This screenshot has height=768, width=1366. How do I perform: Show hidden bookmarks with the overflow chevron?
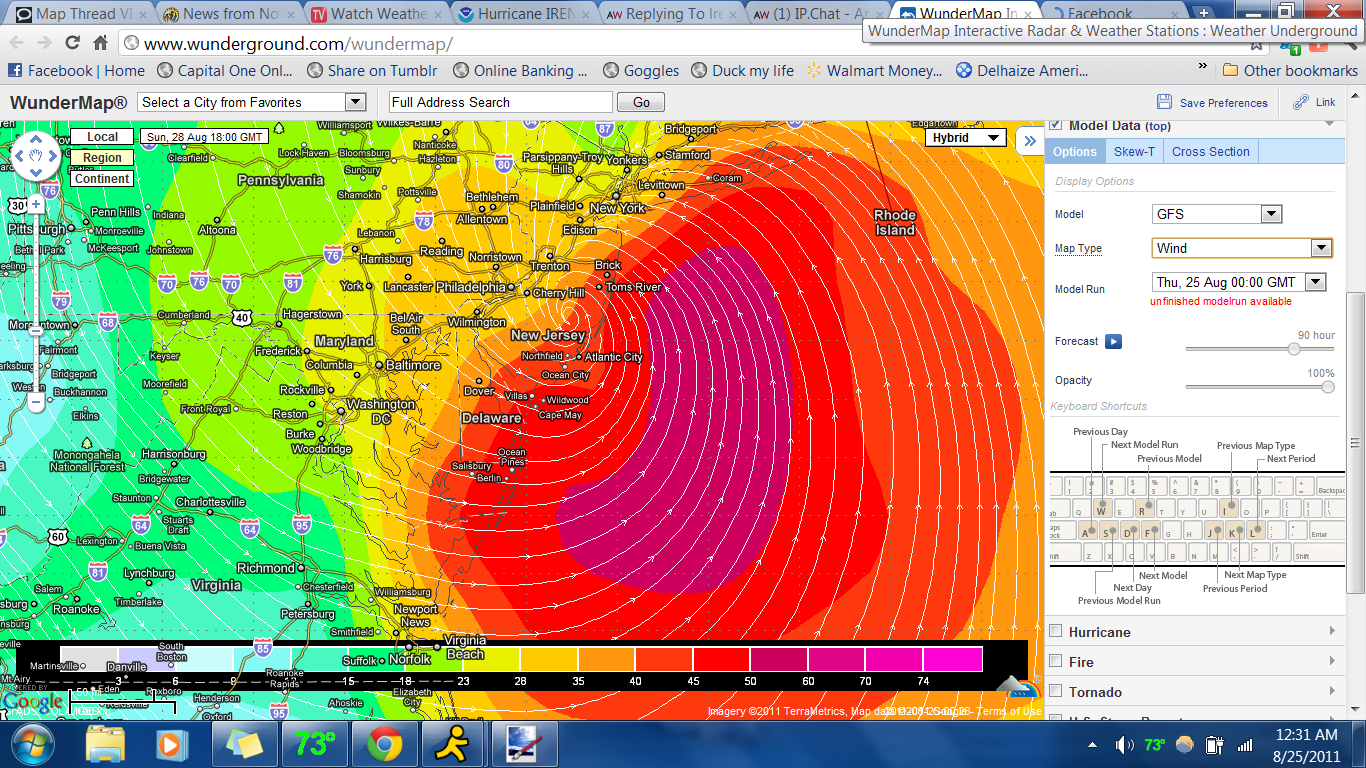tap(1203, 66)
